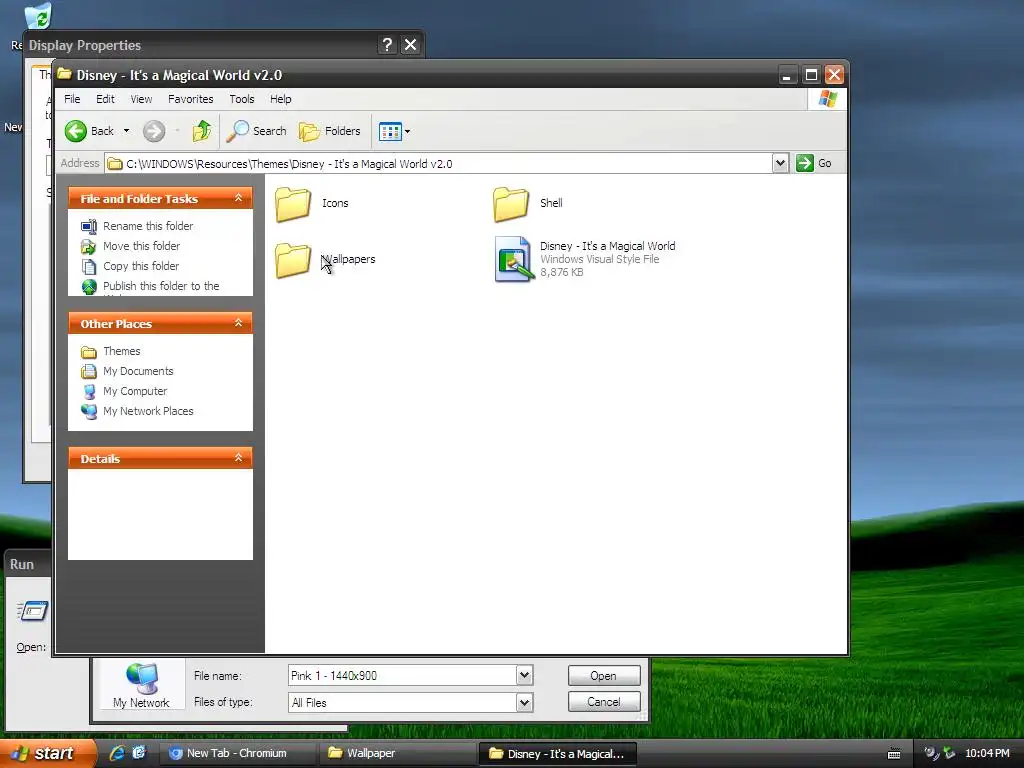The width and height of the screenshot is (1024, 768).
Task: Collapse the Other Places panel
Action: pyautogui.click(x=238, y=323)
